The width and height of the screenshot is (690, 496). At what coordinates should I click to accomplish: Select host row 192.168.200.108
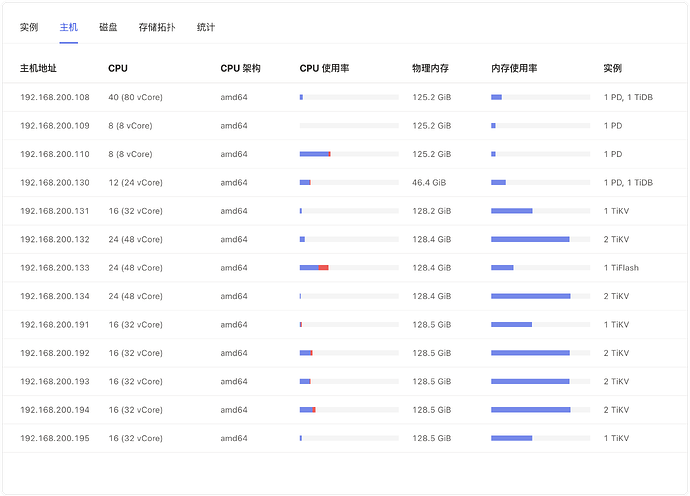coord(345,97)
